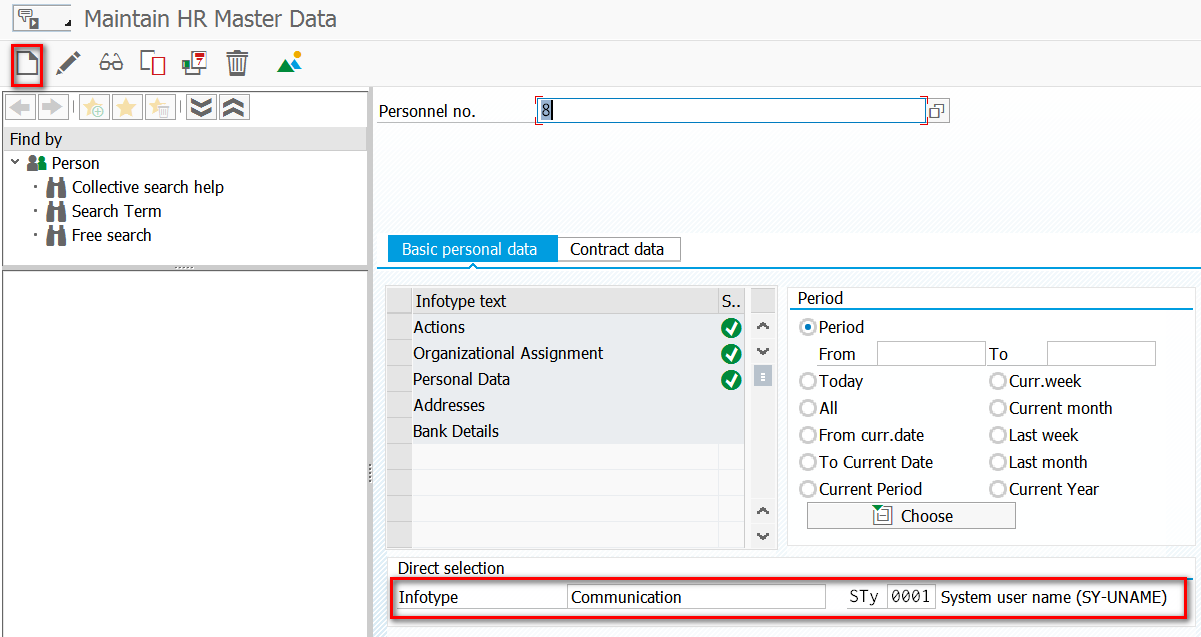Open the Free search entry

pos(112,235)
